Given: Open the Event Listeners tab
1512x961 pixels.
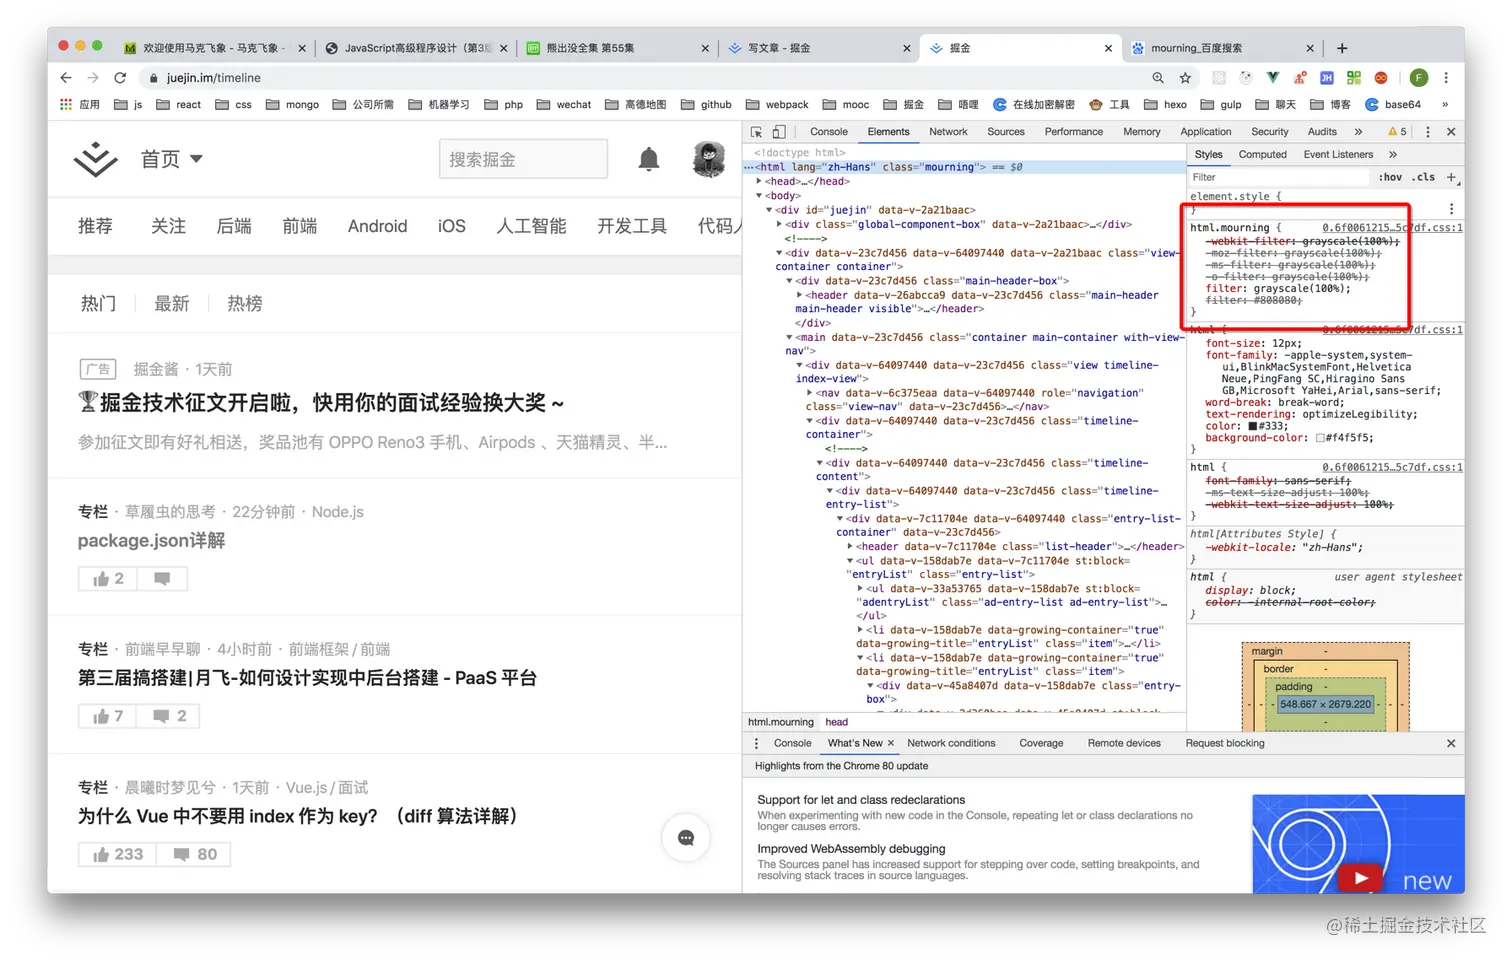Looking at the screenshot, I should 1338,155.
